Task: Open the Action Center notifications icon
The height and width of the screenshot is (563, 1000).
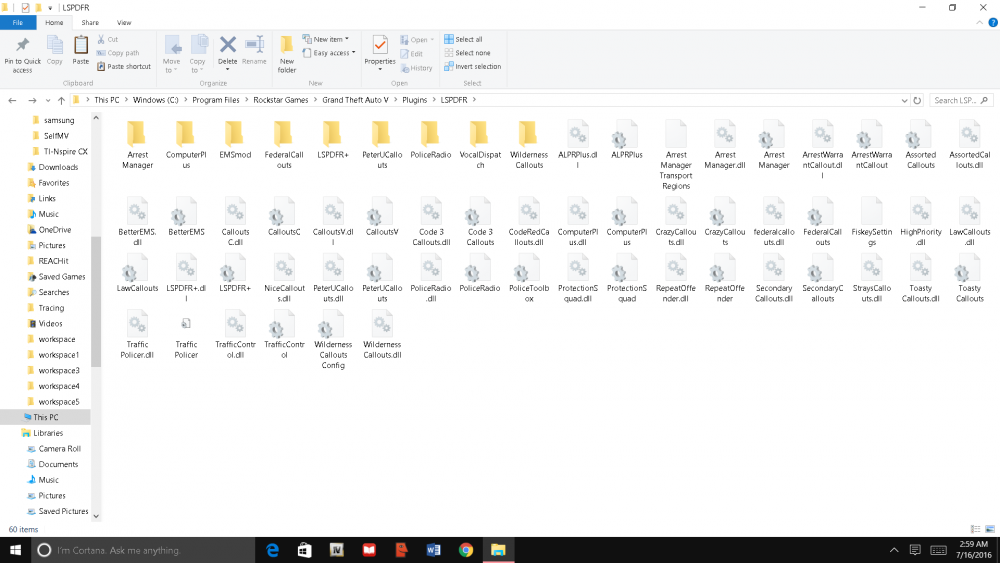Action: point(915,550)
